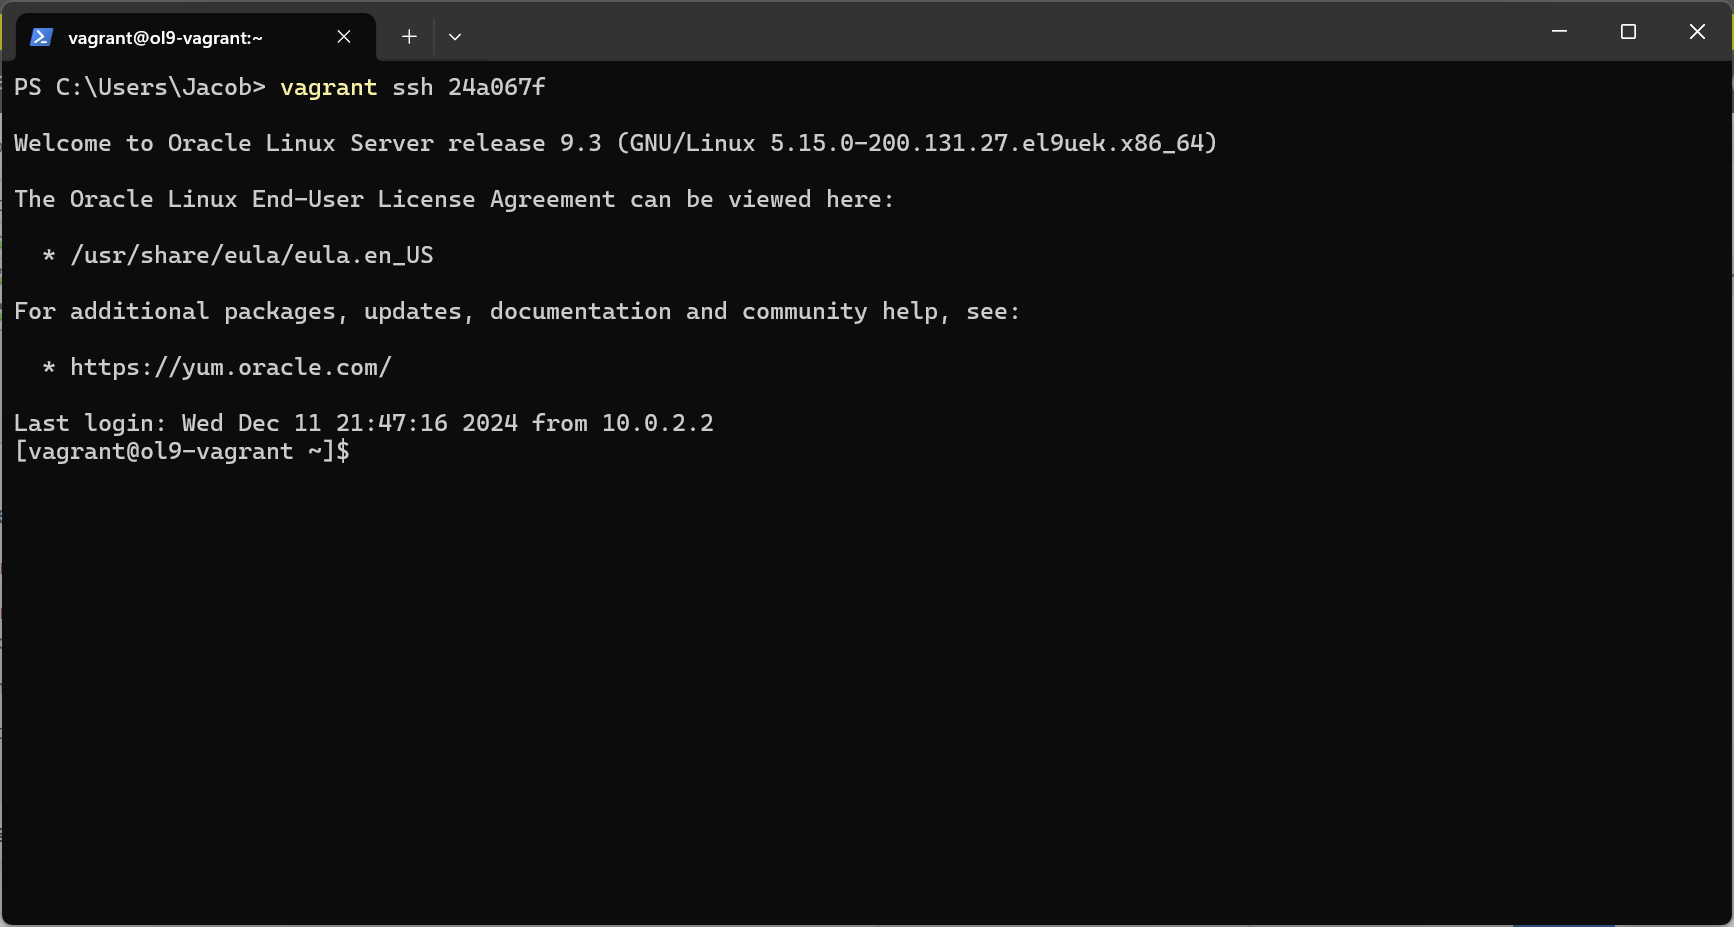Open a new tab with plus button
Viewport: 1734px width, 927px height.
[409, 37]
